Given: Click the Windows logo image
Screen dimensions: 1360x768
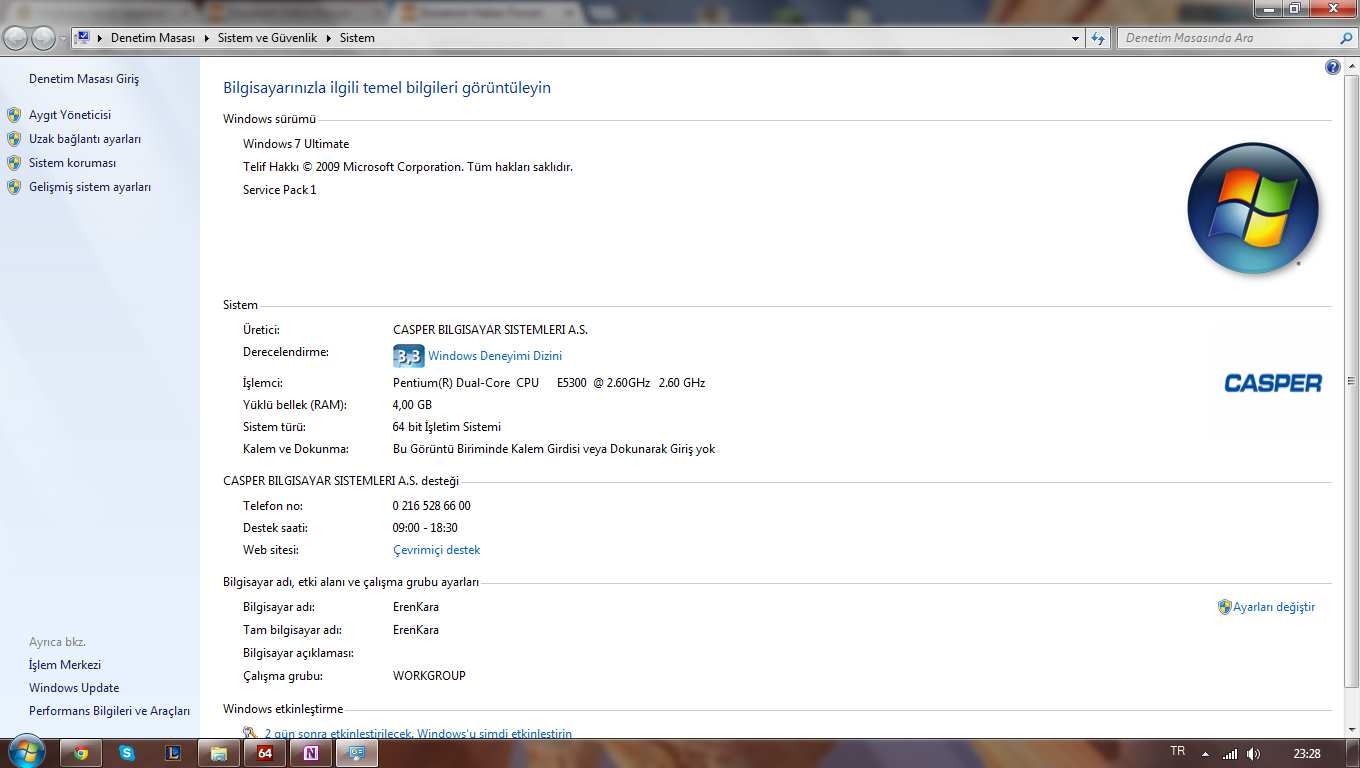Looking at the screenshot, I should (x=1253, y=209).
